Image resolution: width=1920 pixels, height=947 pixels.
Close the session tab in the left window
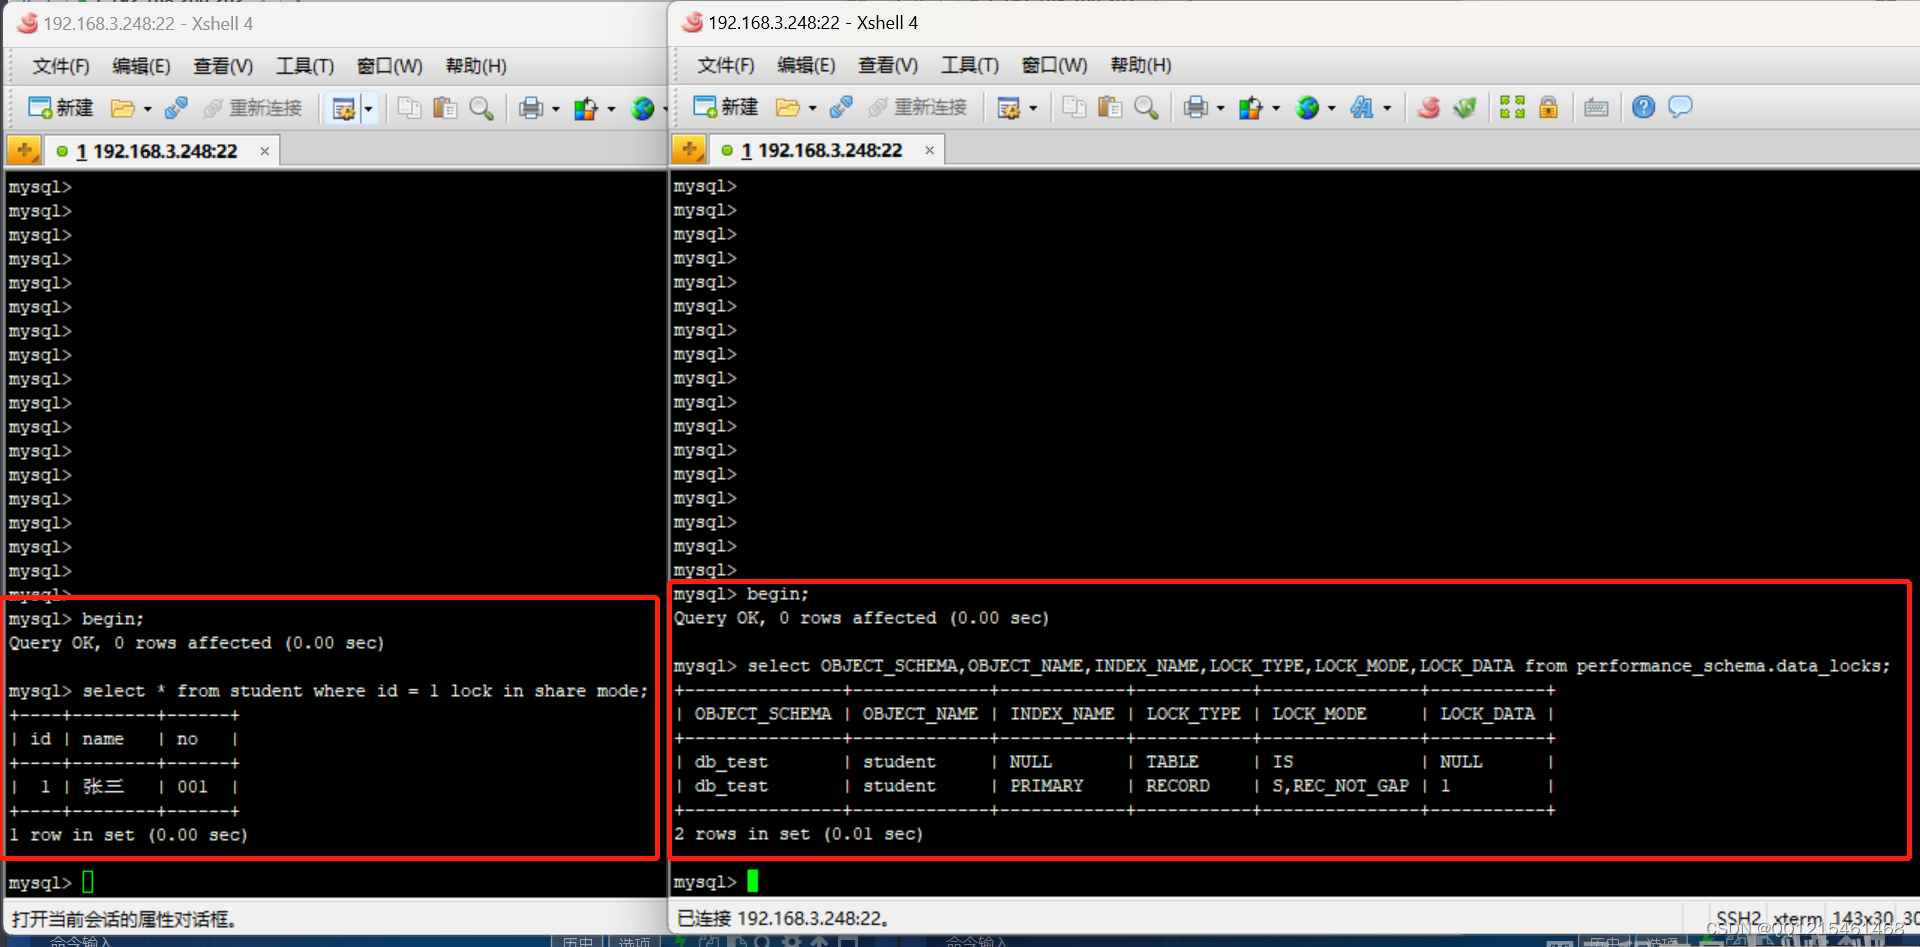pos(265,151)
